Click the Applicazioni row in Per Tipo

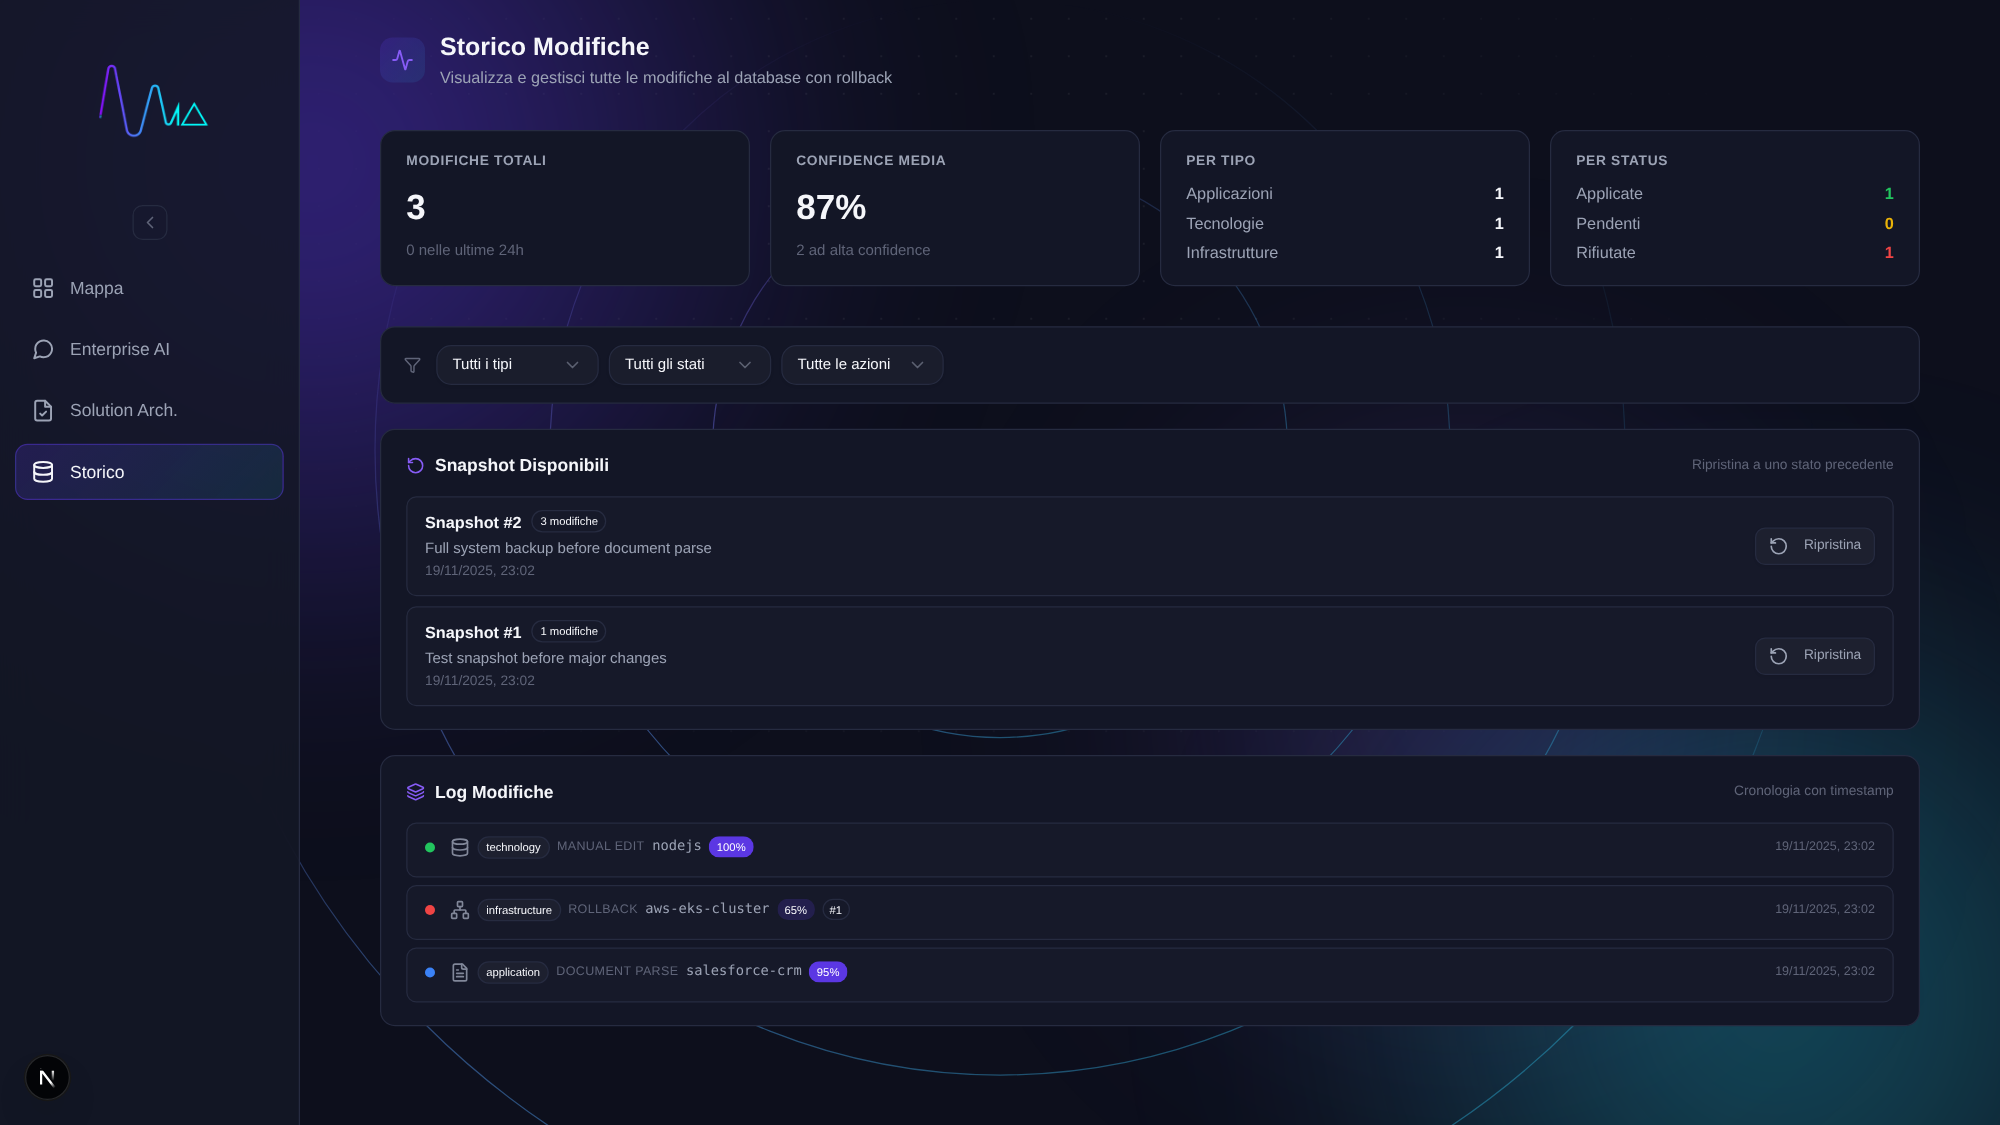pyautogui.click(x=1345, y=194)
